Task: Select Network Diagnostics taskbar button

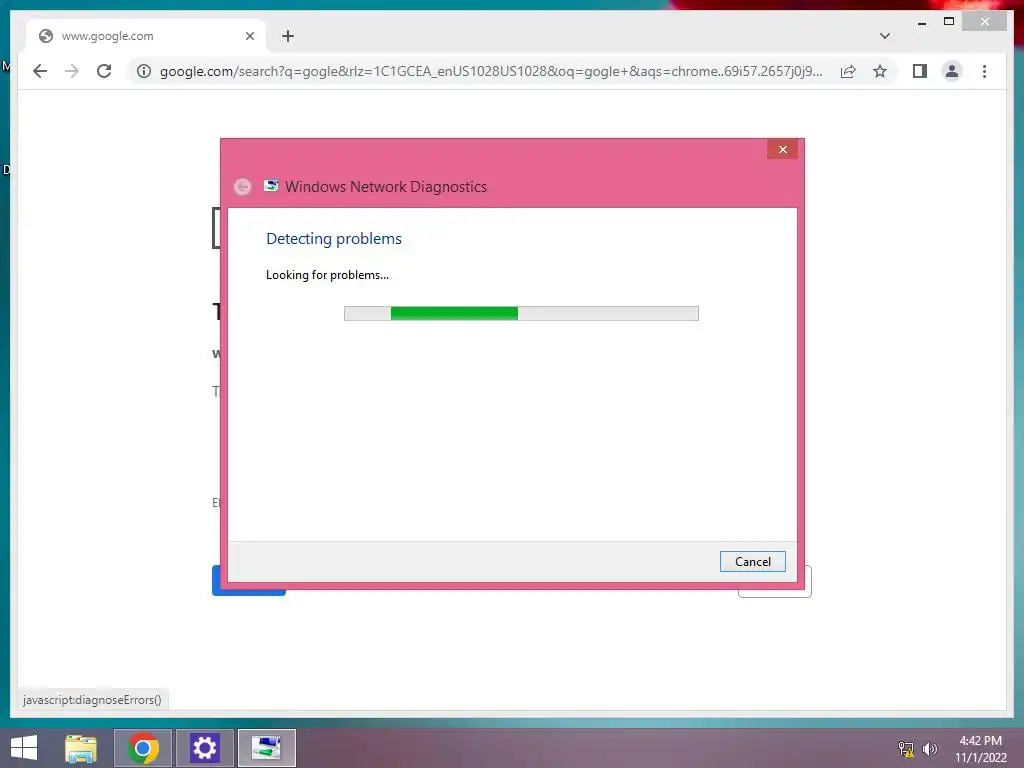Action: point(266,748)
